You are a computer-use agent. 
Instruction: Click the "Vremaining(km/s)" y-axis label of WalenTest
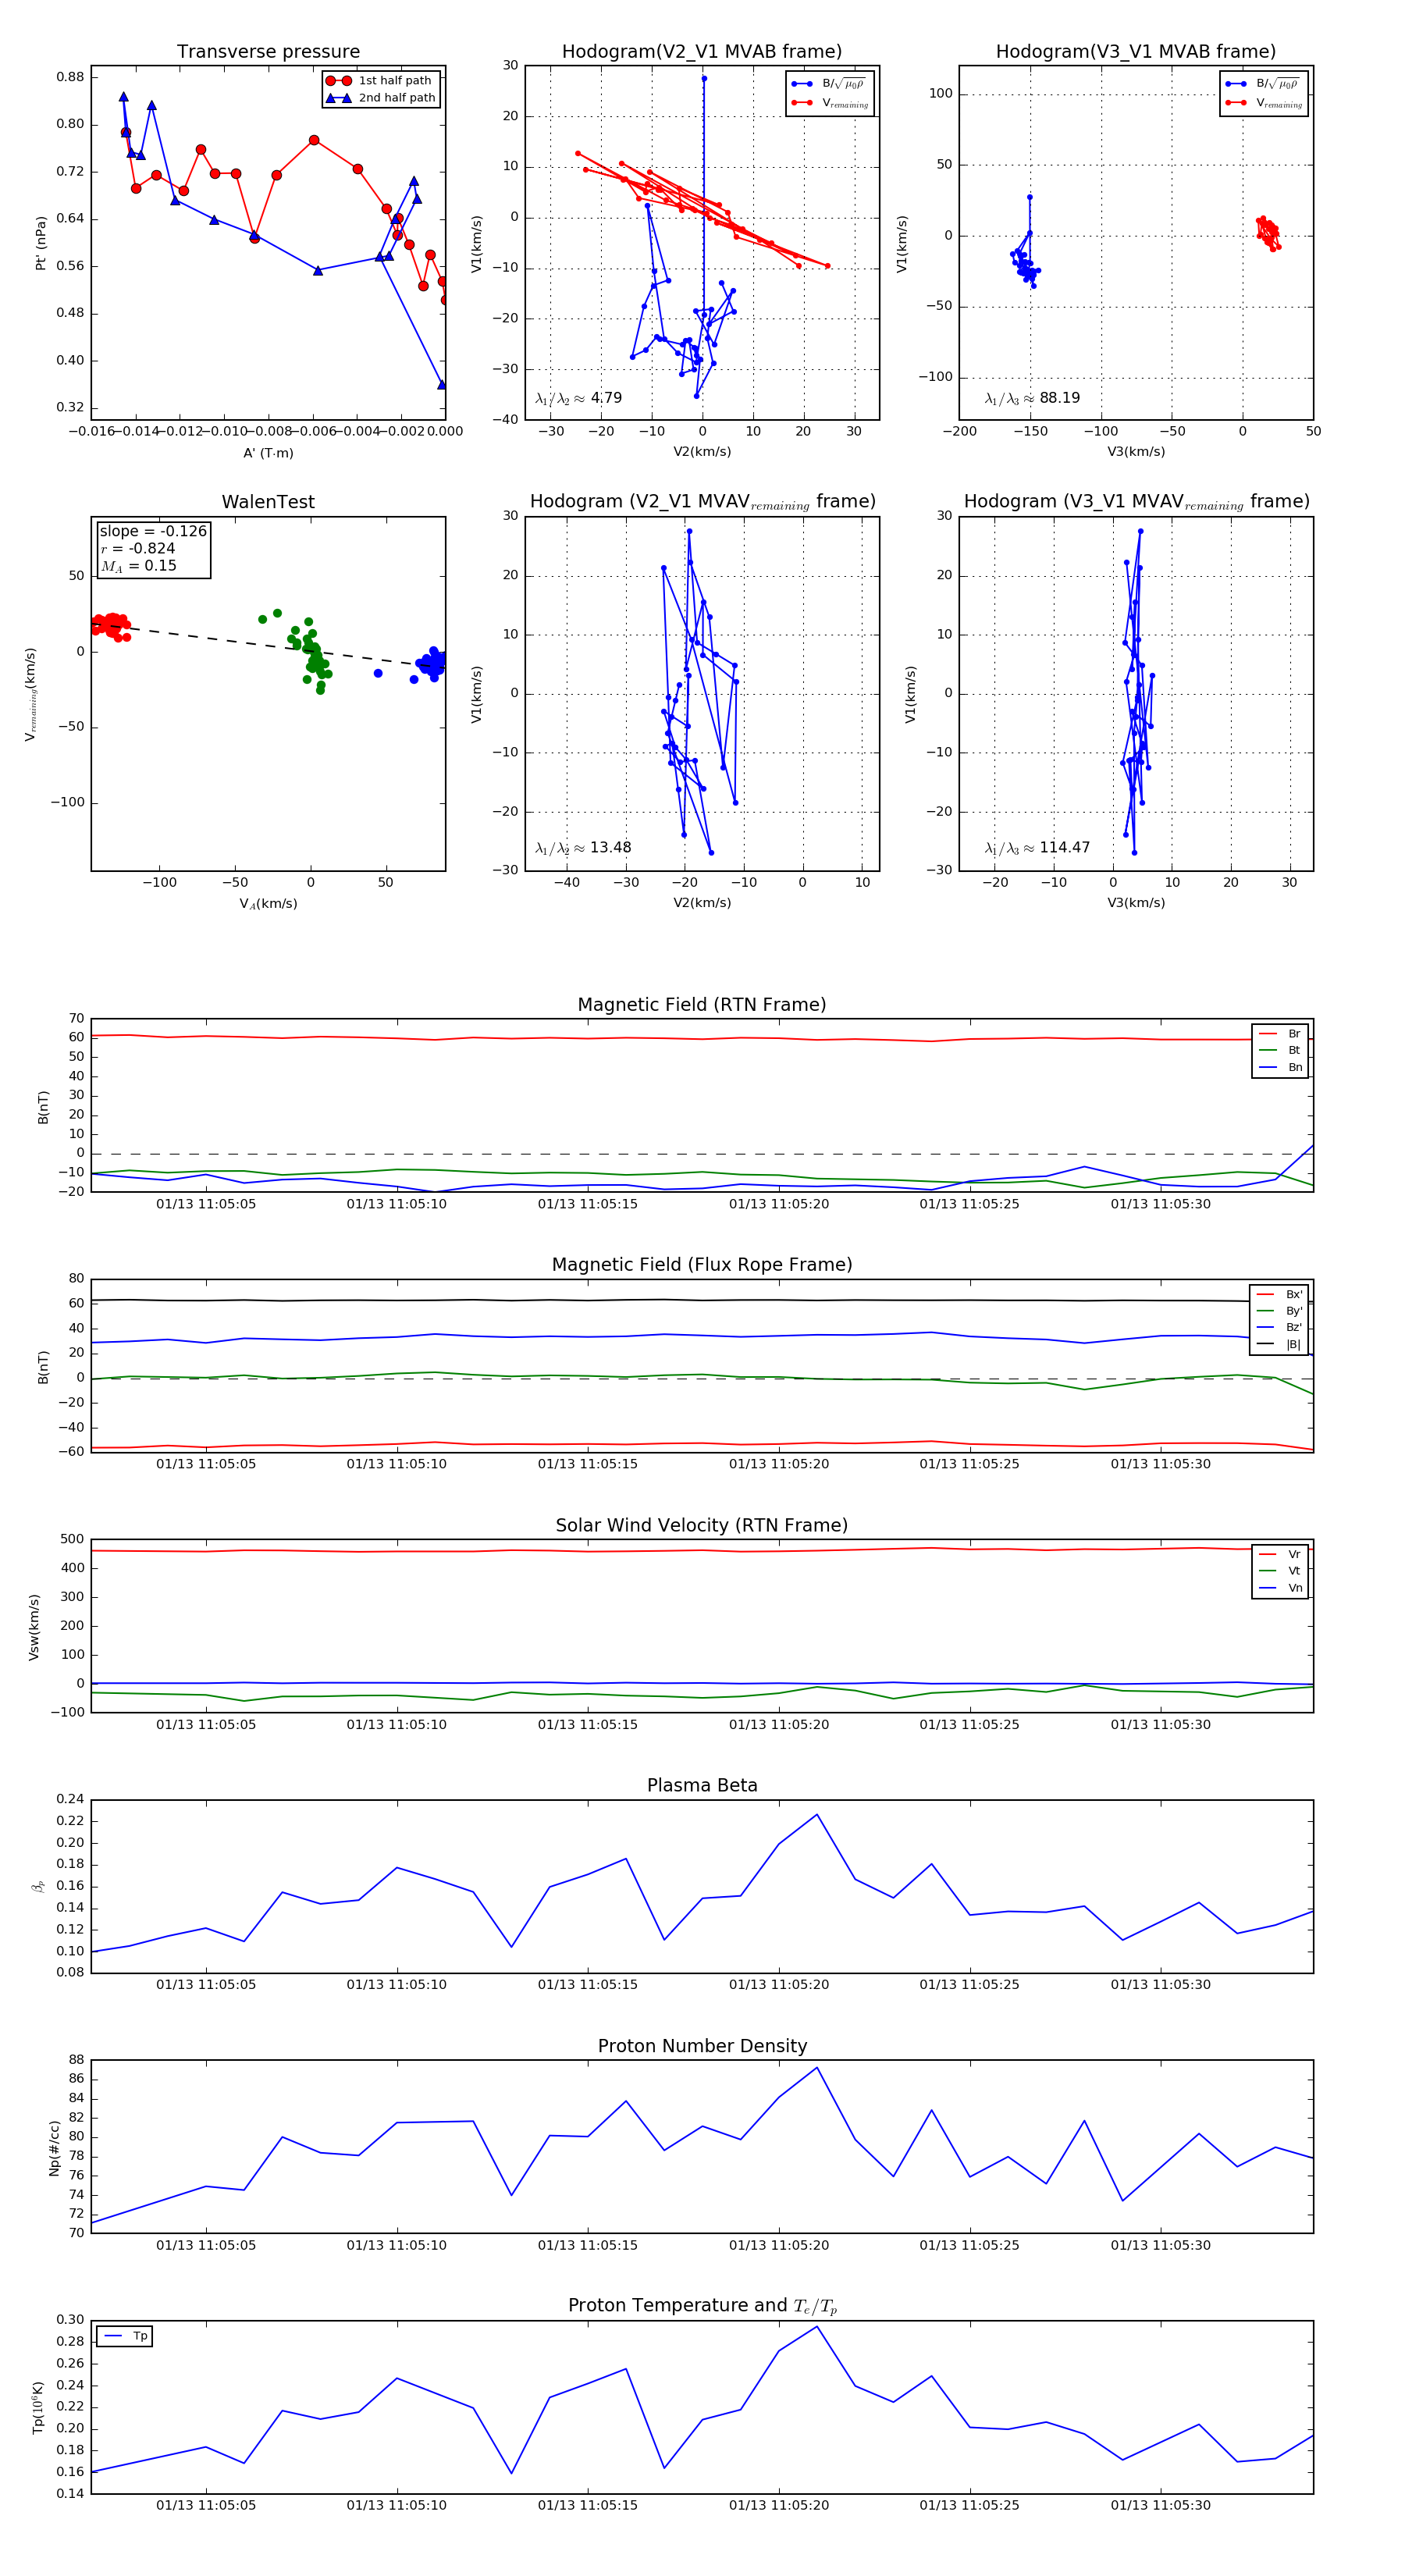(31, 694)
